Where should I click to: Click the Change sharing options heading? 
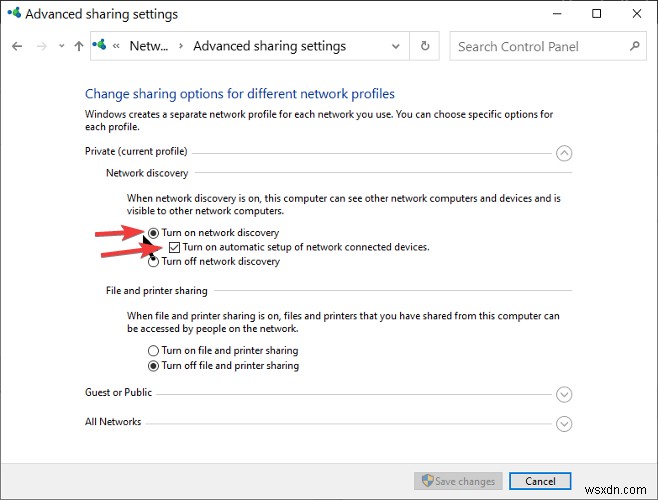[240, 94]
